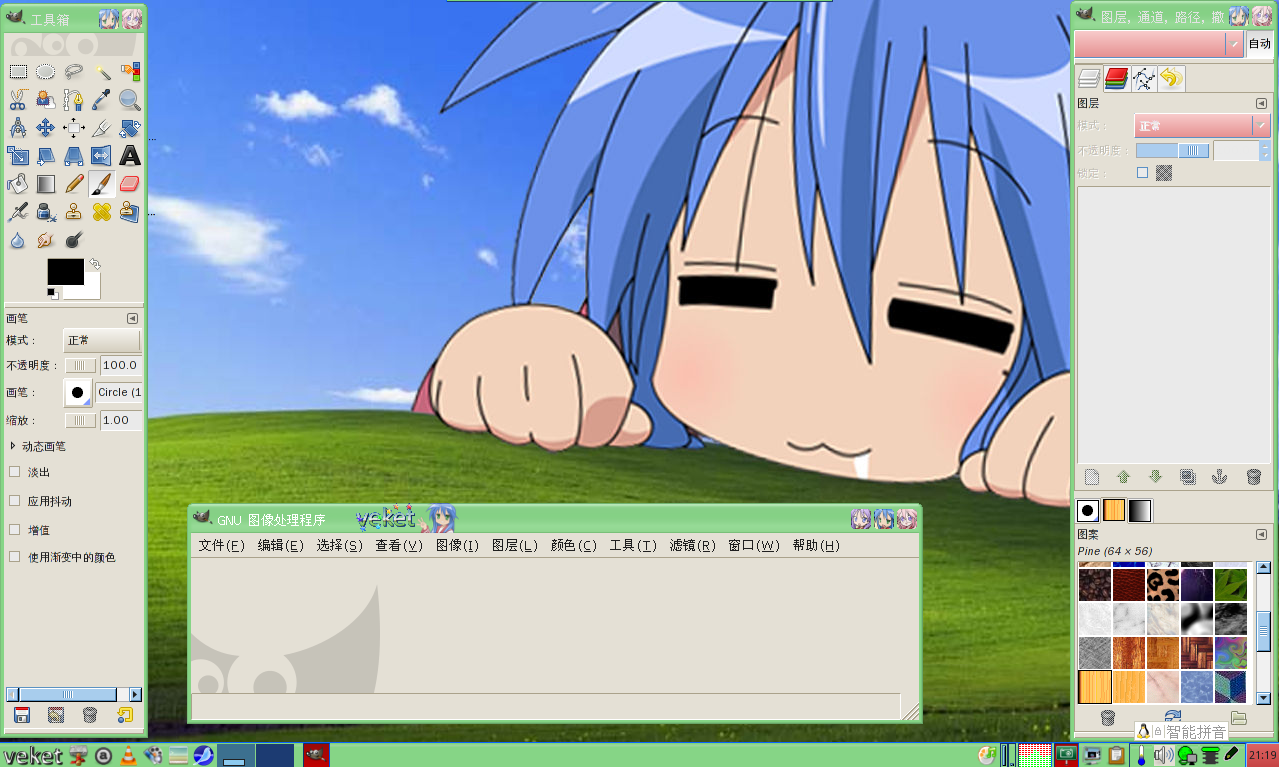This screenshot has height=767, width=1279.
Task: Enable the 应用抖动 jitter checkbox
Action: pyautogui.click(x=15, y=500)
